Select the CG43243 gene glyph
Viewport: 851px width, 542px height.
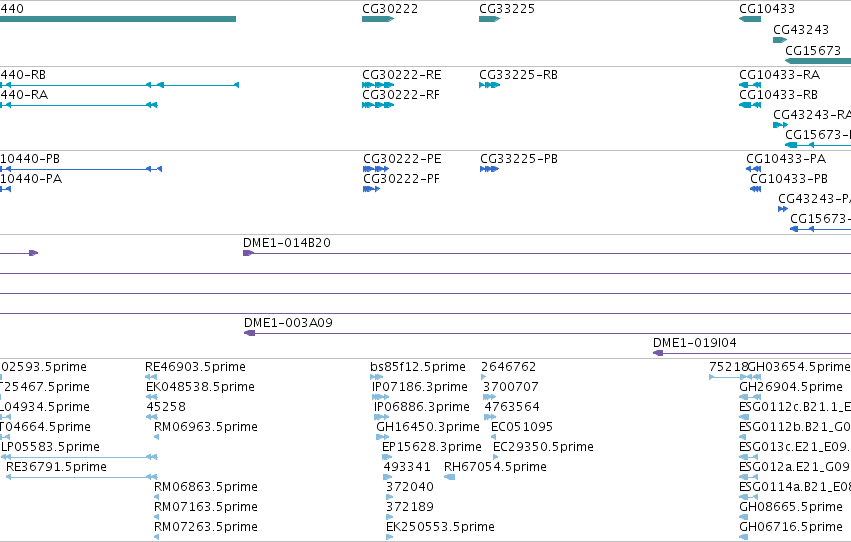click(x=780, y=40)
